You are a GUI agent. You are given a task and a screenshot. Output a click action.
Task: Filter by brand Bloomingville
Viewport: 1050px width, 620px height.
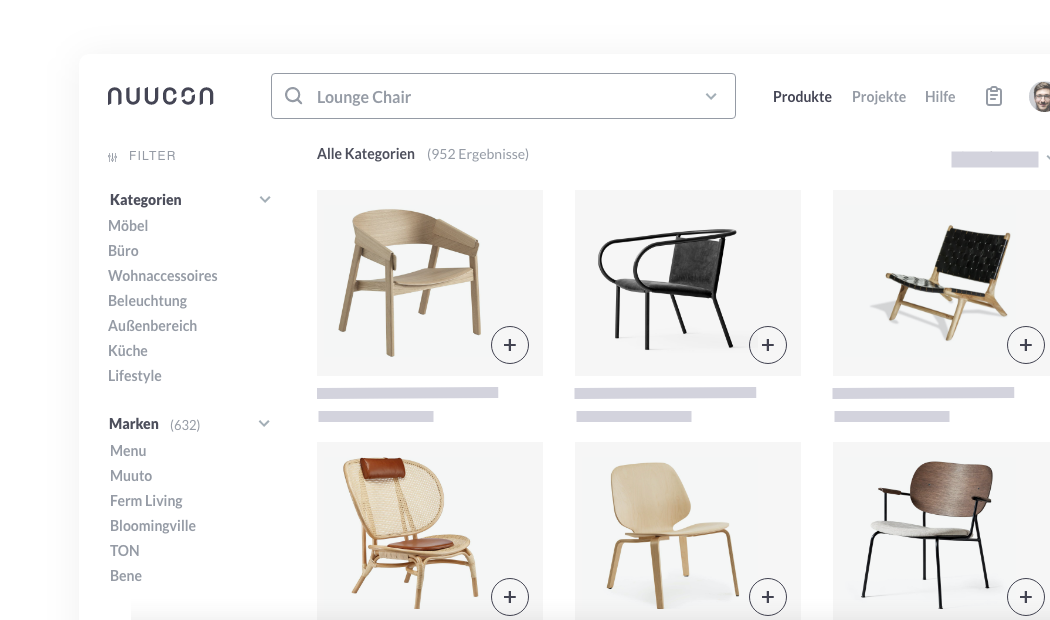(153, 526)
